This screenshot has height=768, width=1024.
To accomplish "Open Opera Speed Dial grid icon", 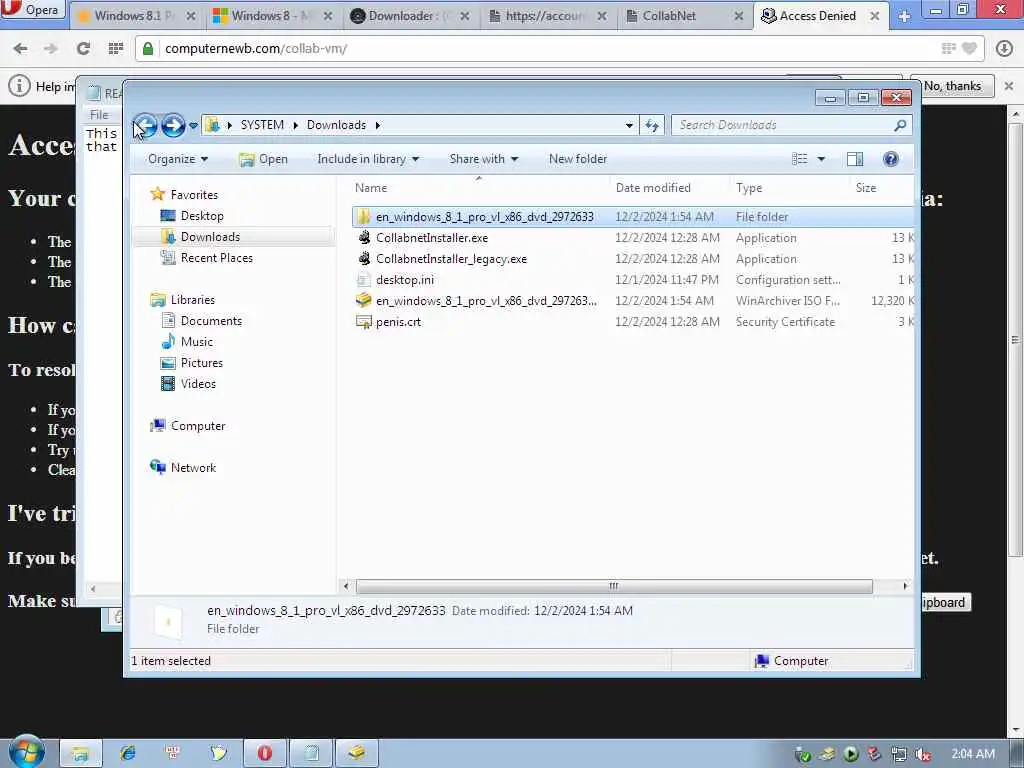I will pyautogui.click(x=116, y=48).
